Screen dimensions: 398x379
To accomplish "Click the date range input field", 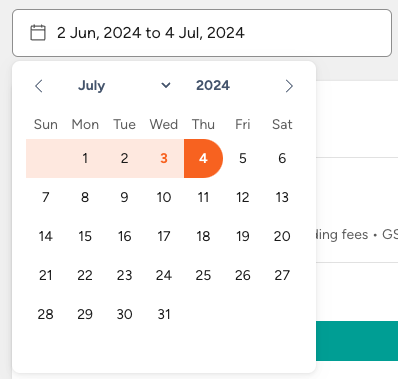I will pyautogui.click(x=202, y=33).
